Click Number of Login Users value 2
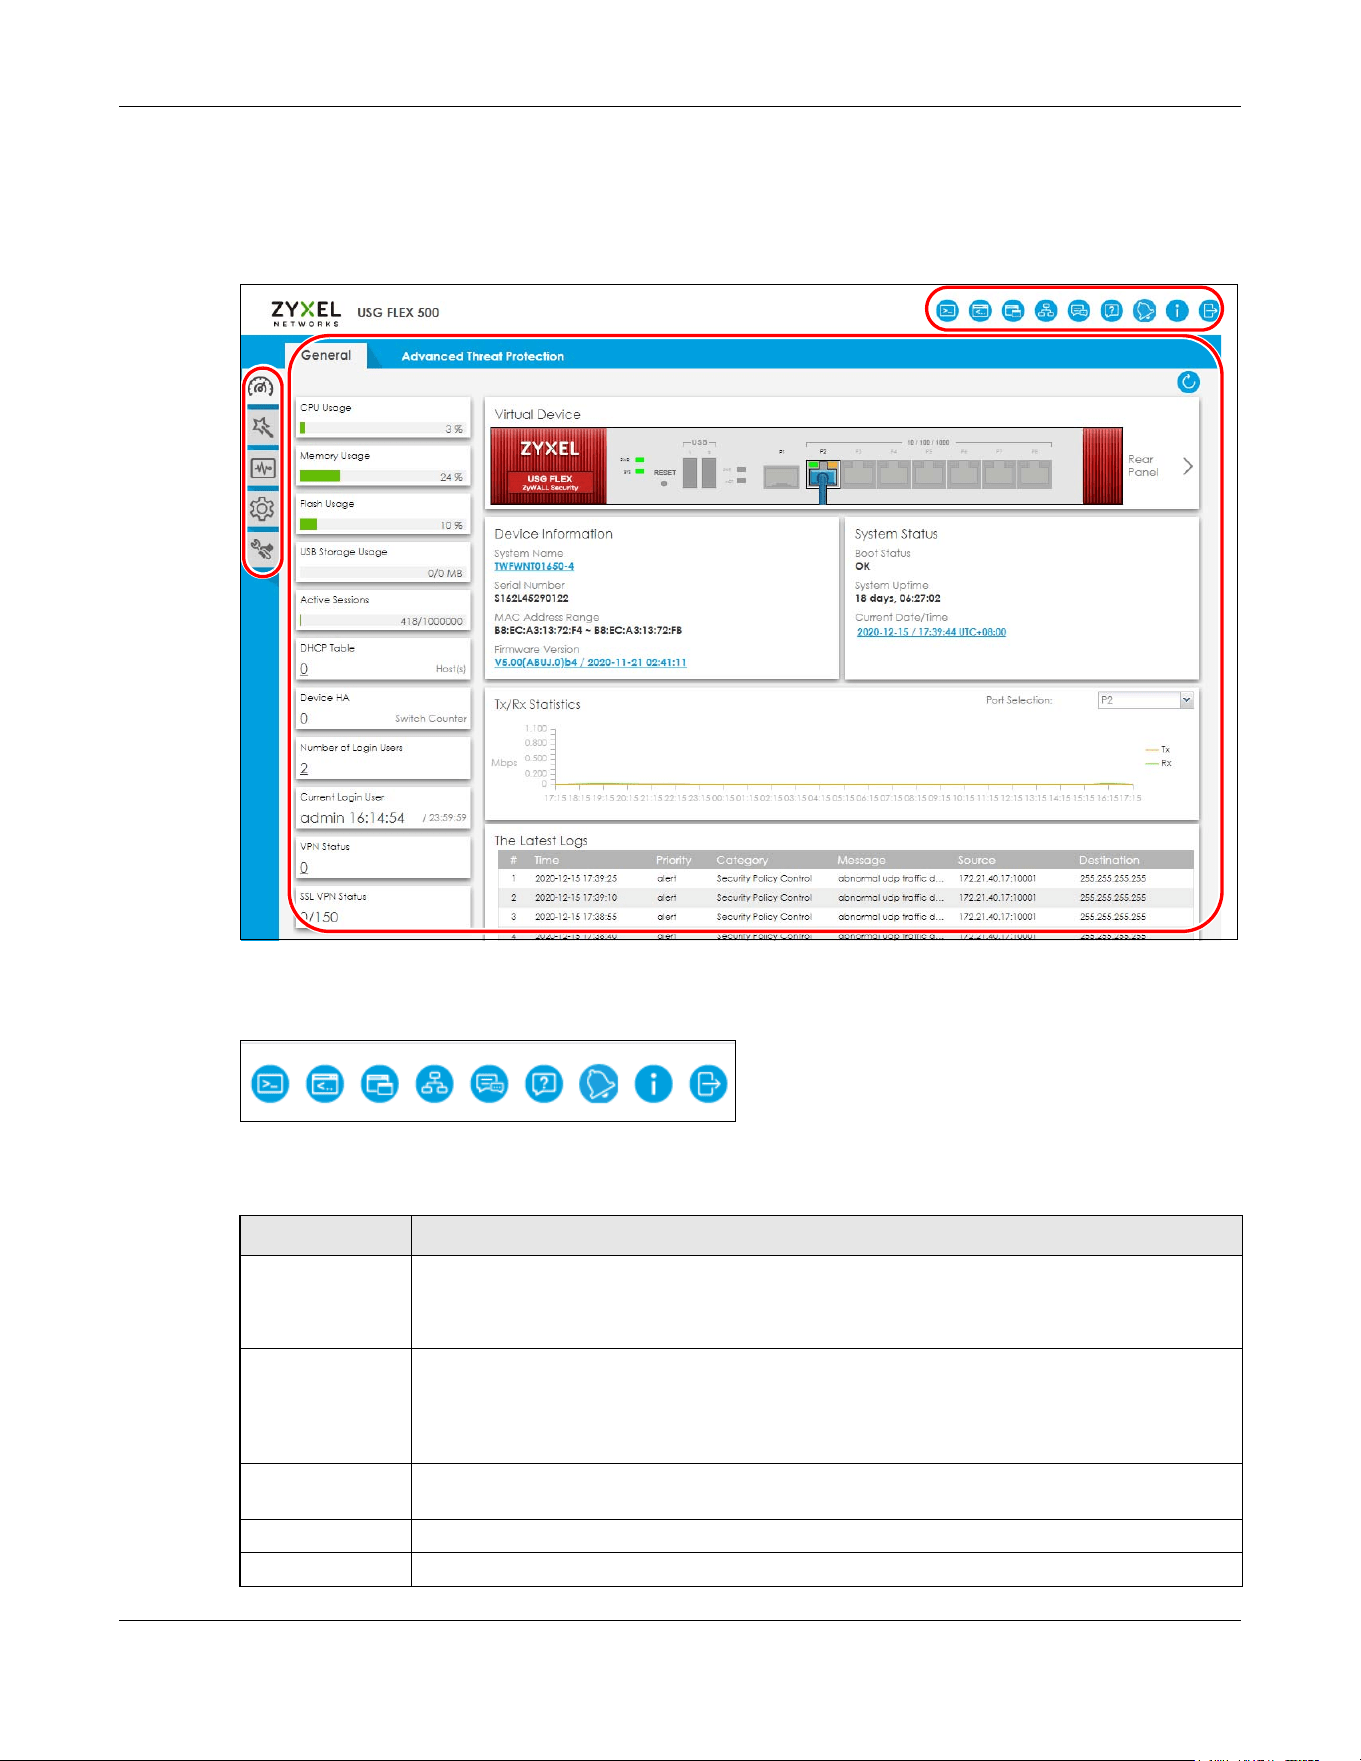 (304, 768)
